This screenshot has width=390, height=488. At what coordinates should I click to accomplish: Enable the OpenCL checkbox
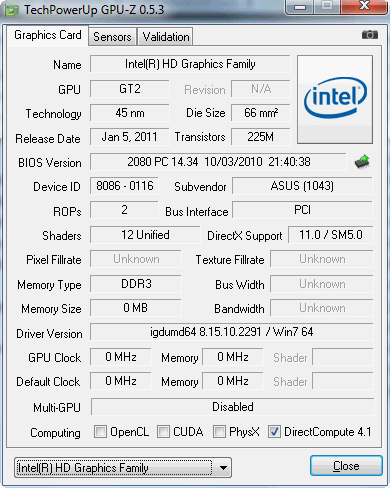point(100,431)
